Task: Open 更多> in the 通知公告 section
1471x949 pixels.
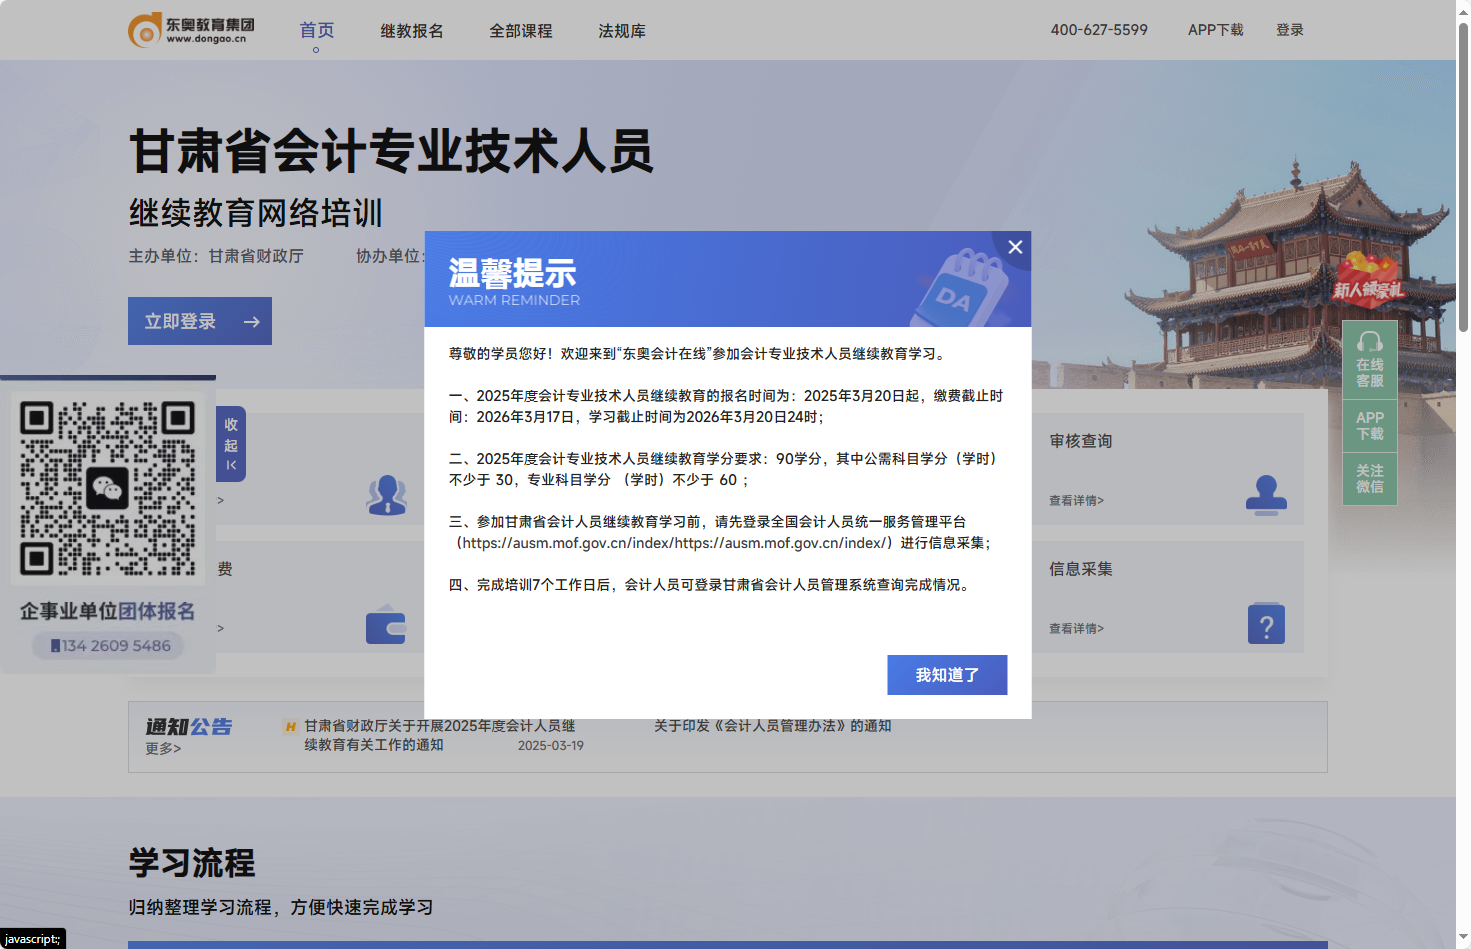Action: pyautogui.click(x=163, y=749)
